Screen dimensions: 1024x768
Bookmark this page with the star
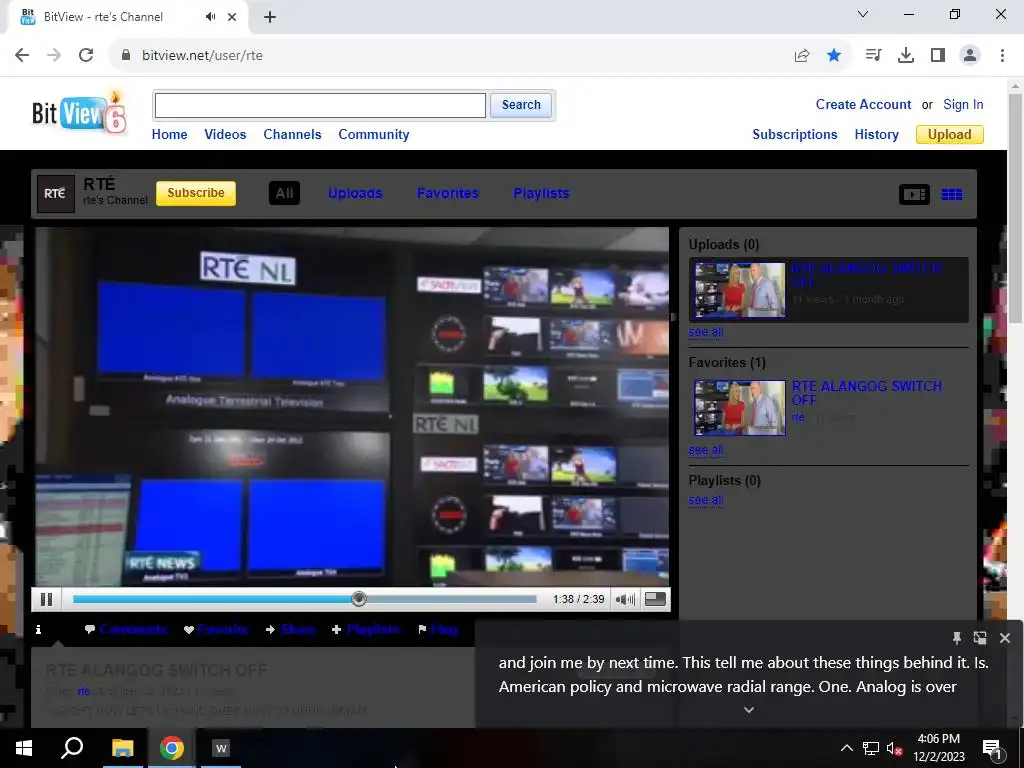834,56
